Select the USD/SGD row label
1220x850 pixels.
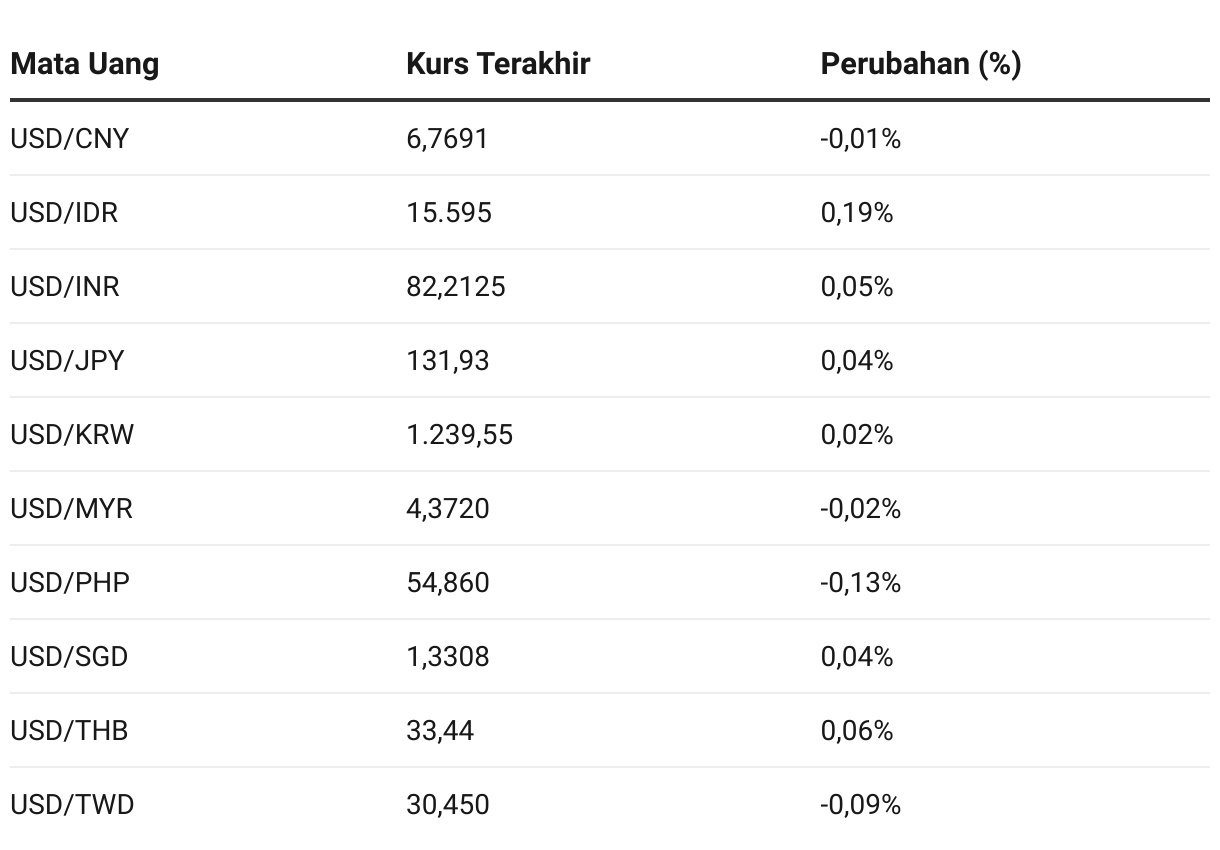(69, 657)
